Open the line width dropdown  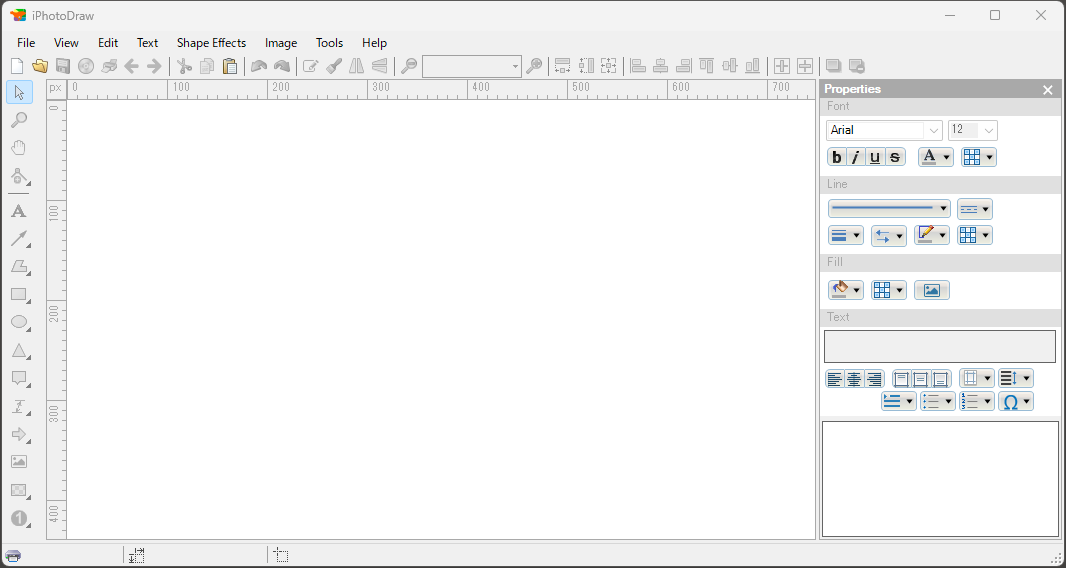click(x=846, y=235)
